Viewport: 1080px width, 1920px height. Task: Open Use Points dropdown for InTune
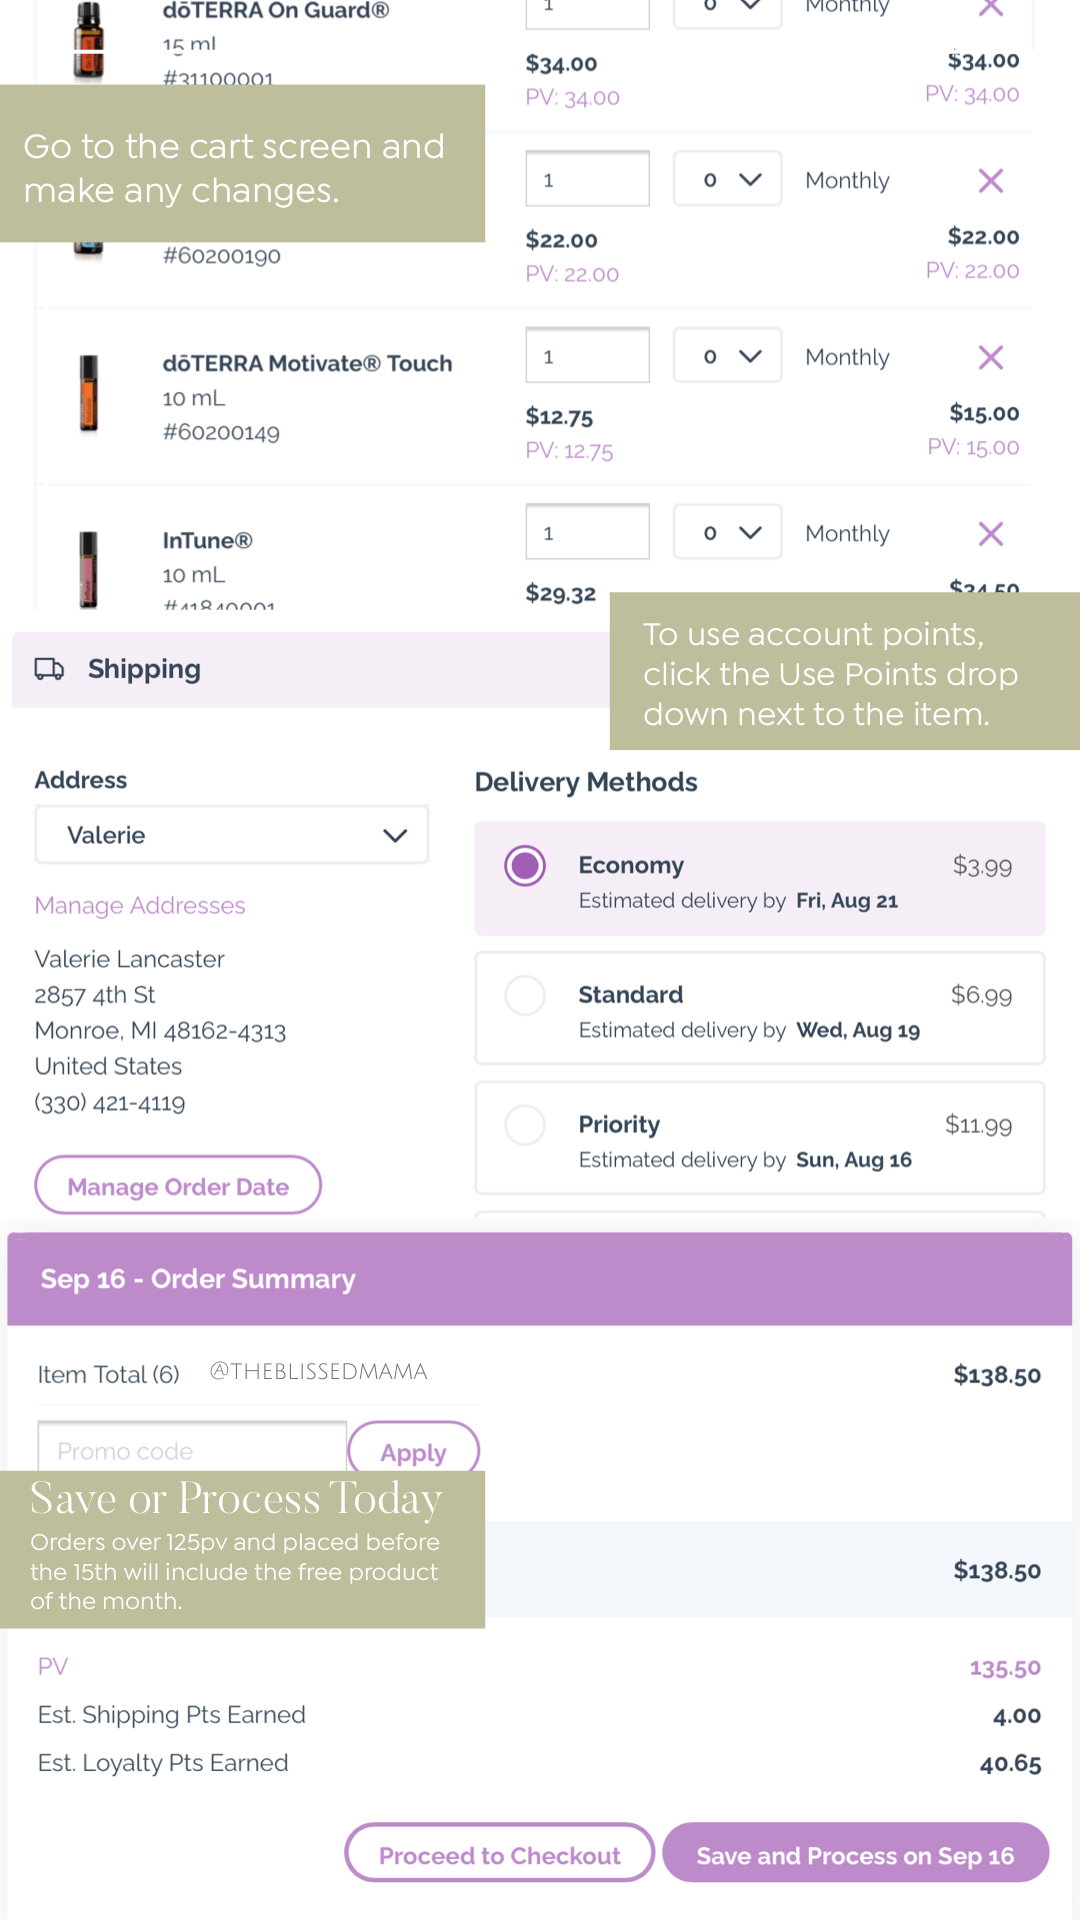[727, 533]
